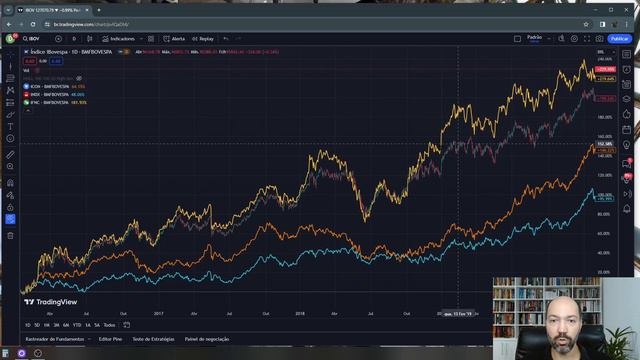
Task: Toggle hide all drawings highlighted icon
Action: point(11,219)
